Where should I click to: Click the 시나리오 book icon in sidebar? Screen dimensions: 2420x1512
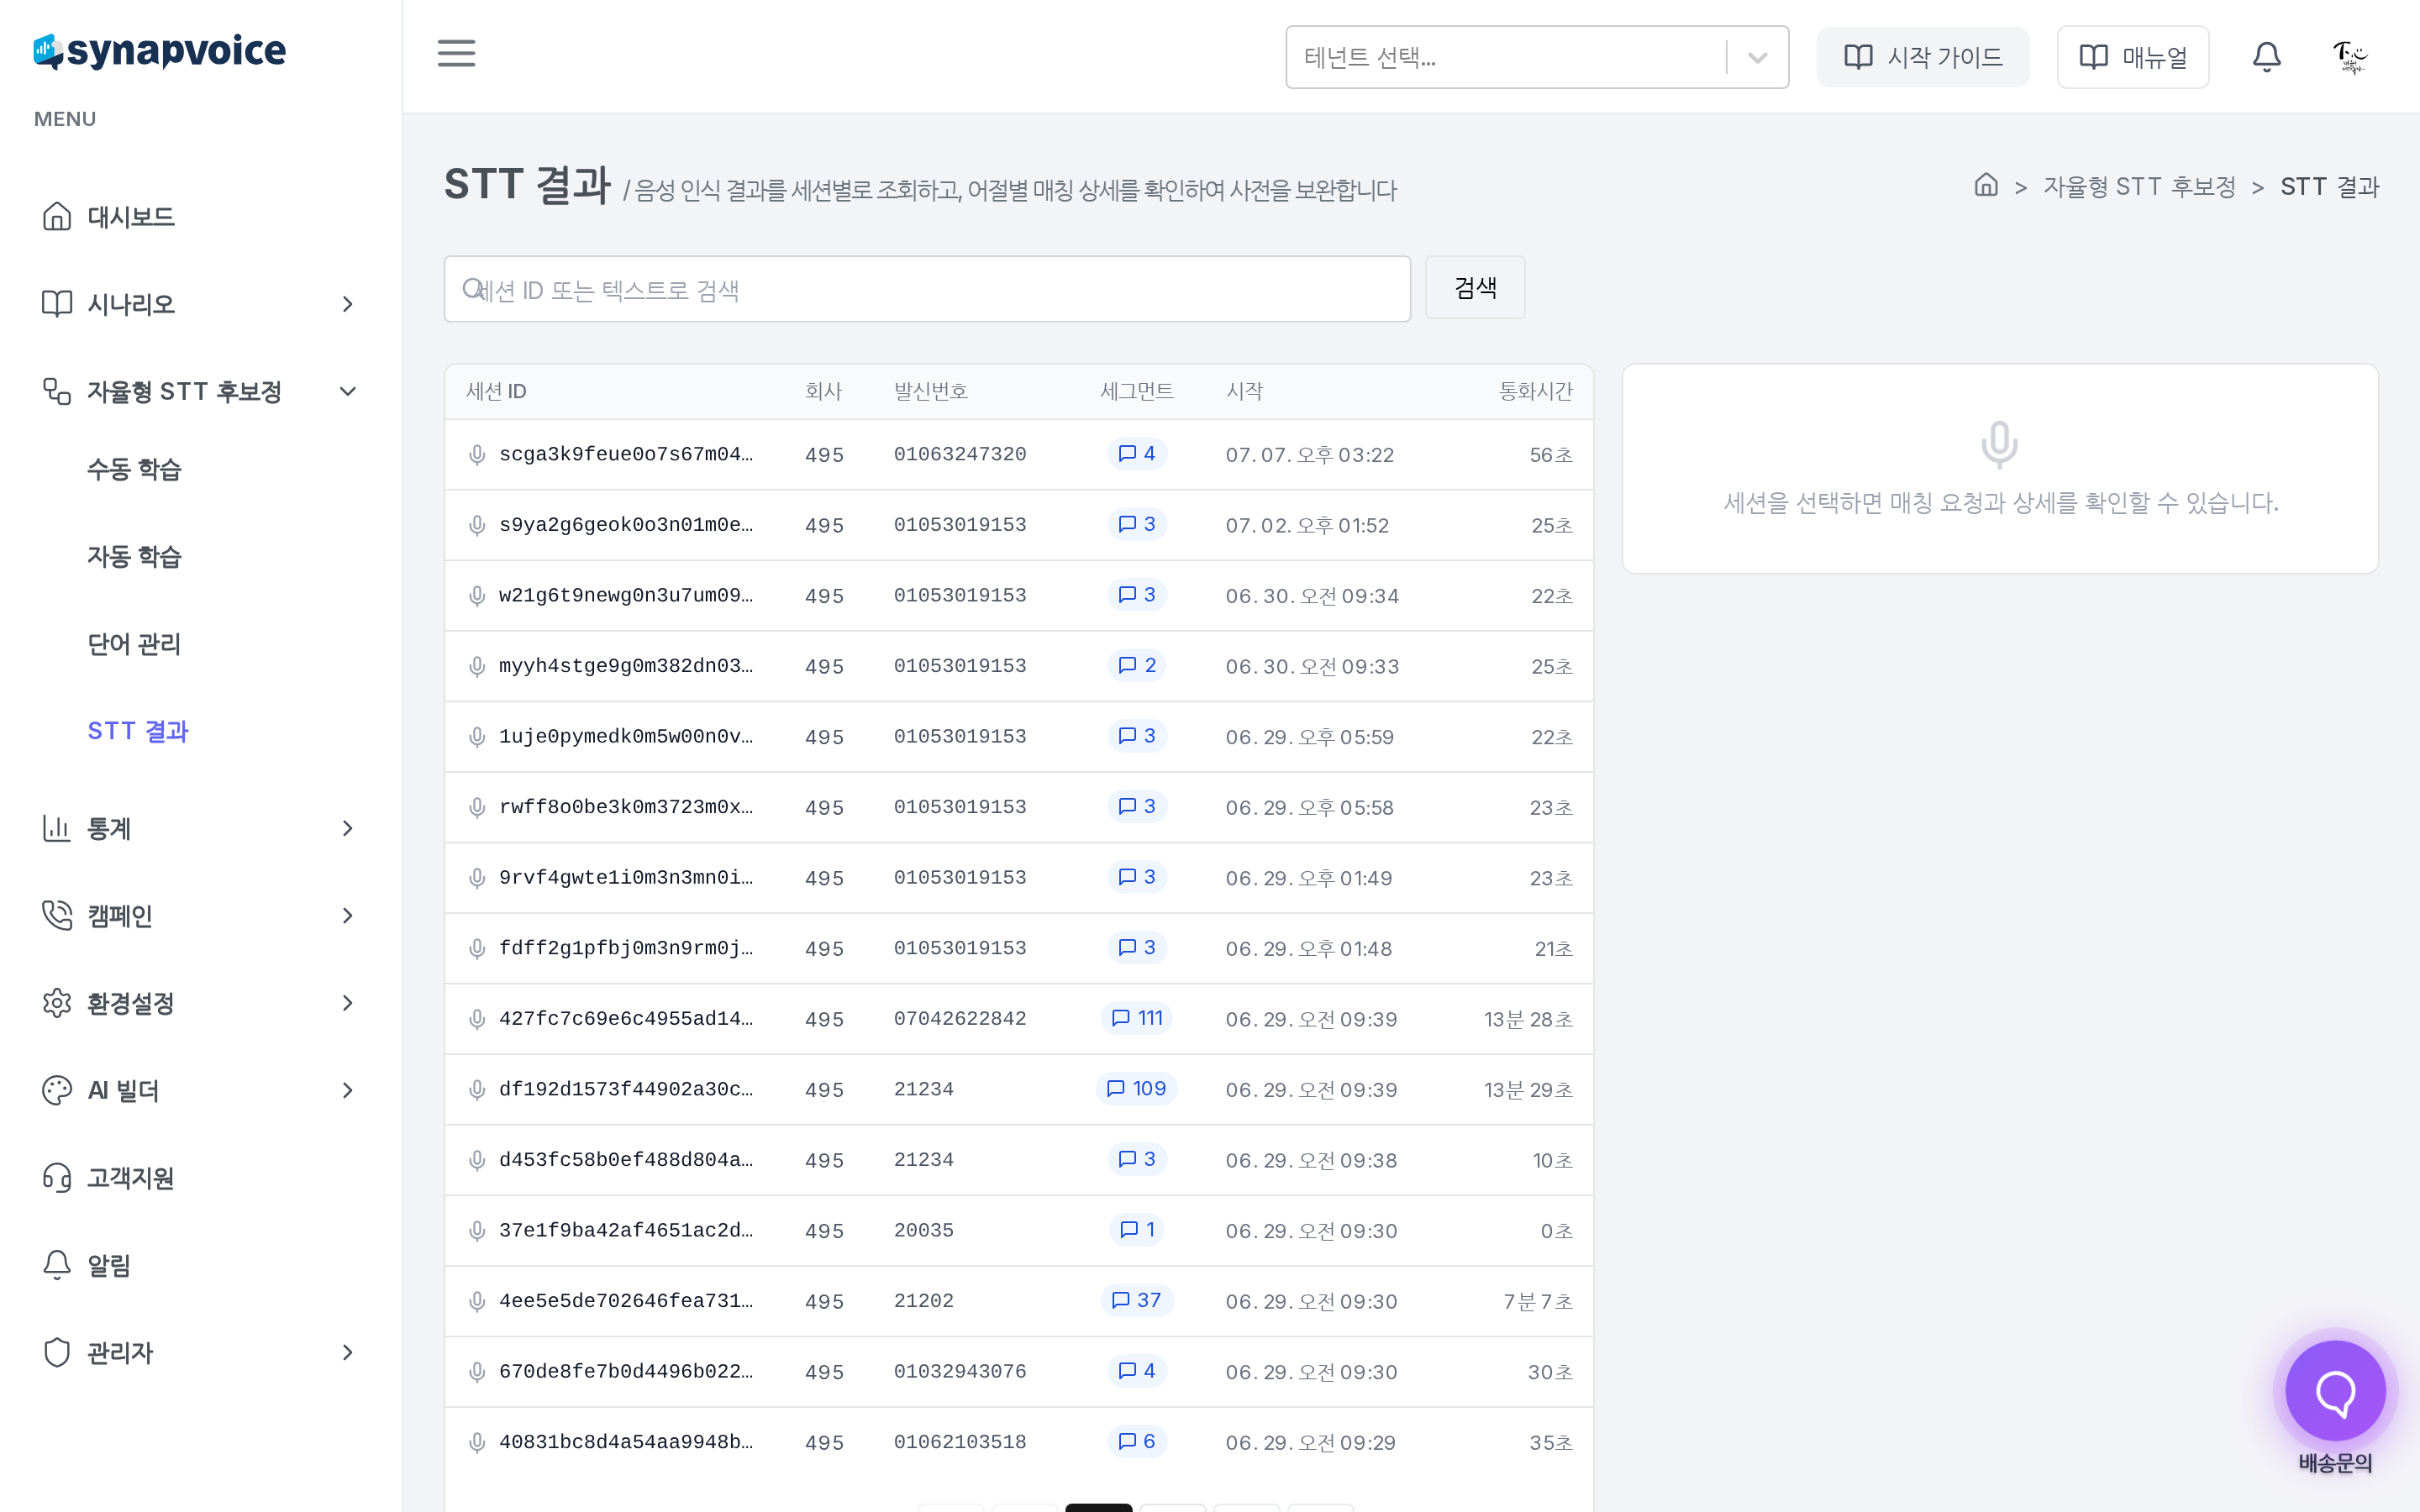point(57,303)
